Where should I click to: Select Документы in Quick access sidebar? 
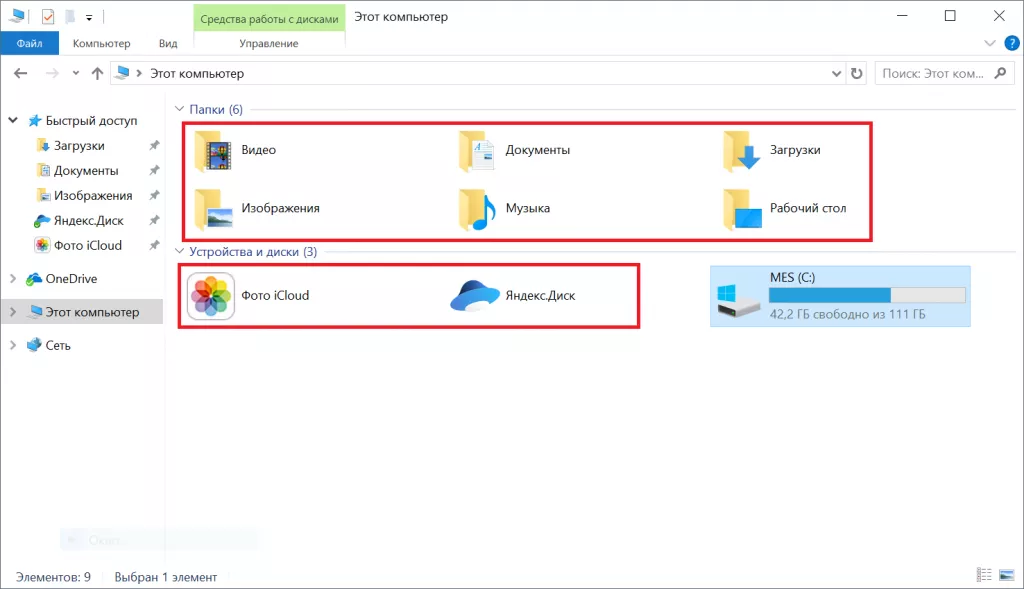click(x=86, y=170)
